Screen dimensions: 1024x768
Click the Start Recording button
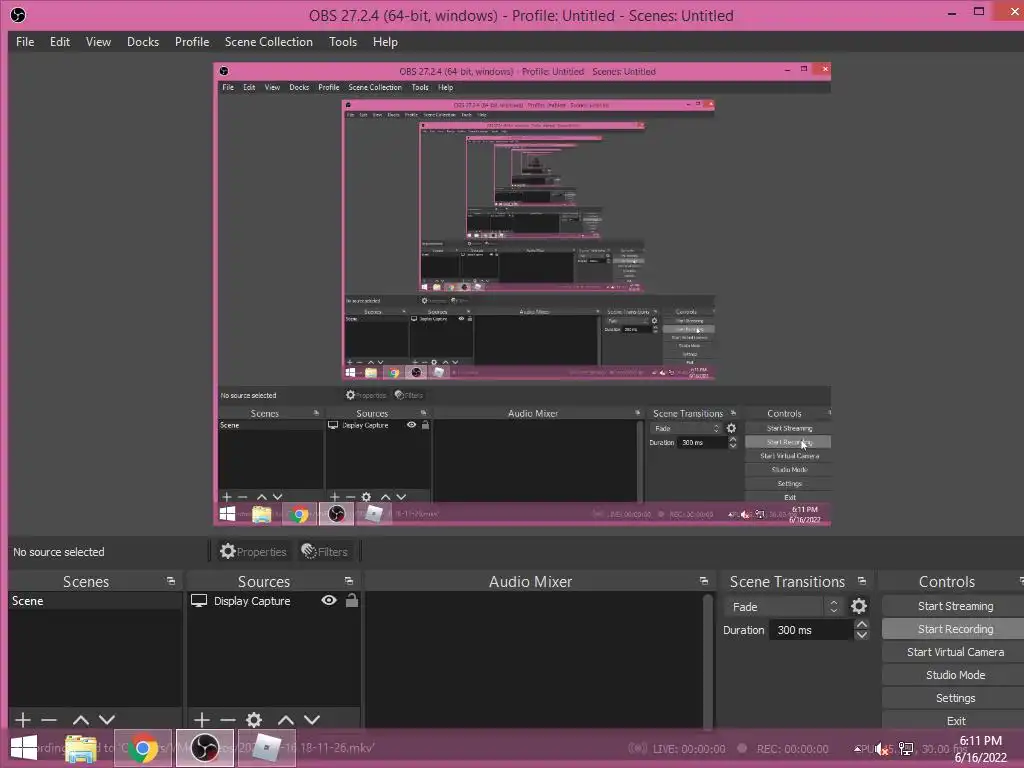(x=955, y=629)
